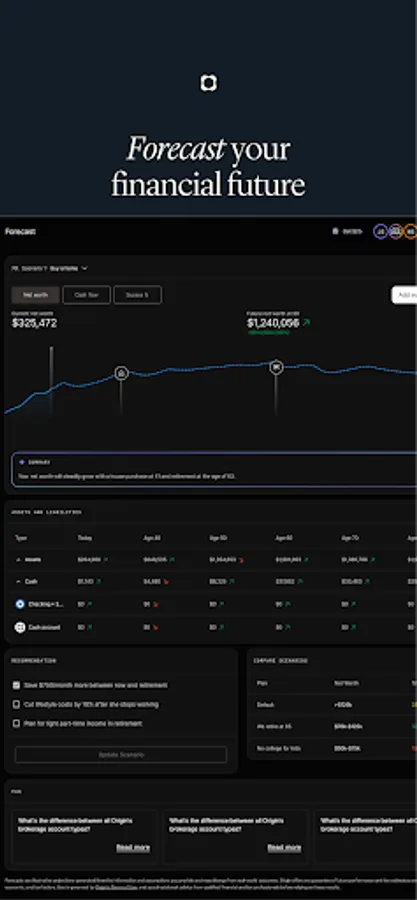The image size is (417, 900).
Task: Click the house milestone marker on the chart
Action: [x=121, y=374]
